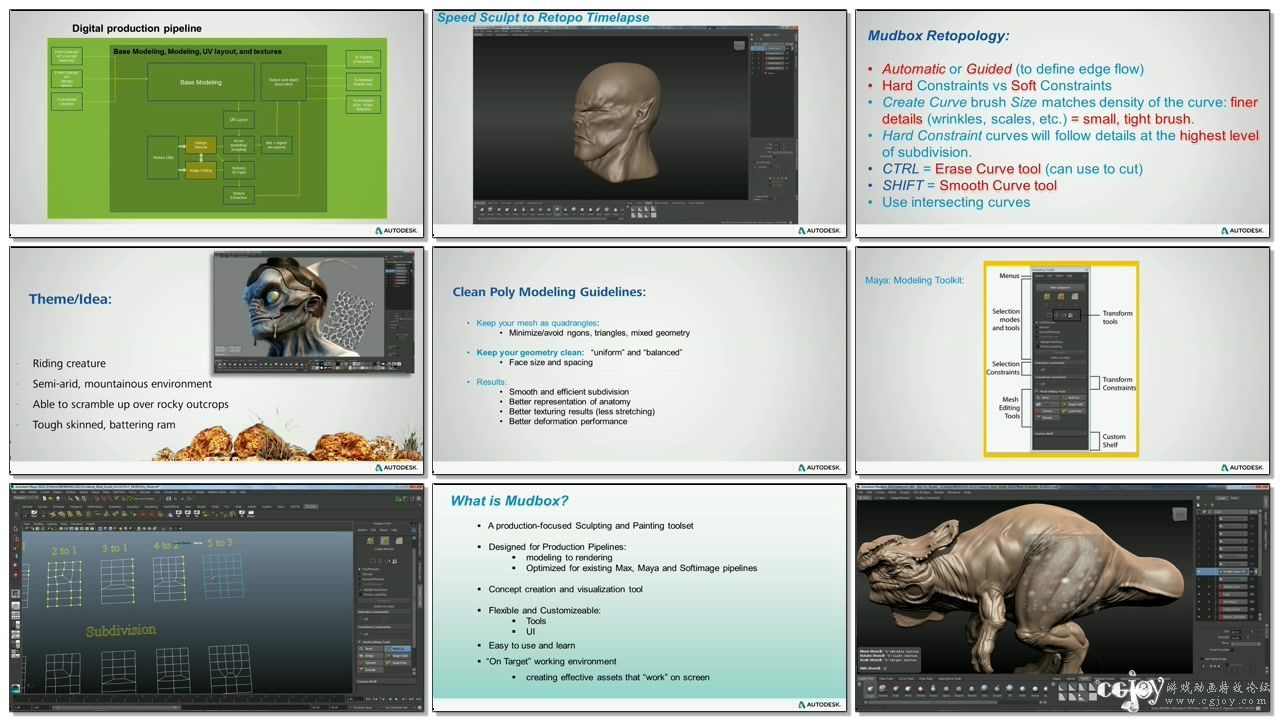Click the 'Transform tools' label in Modeling Toolkit slide
This screenshot has height=722, width=1280.
click(x=1117, y=318)
